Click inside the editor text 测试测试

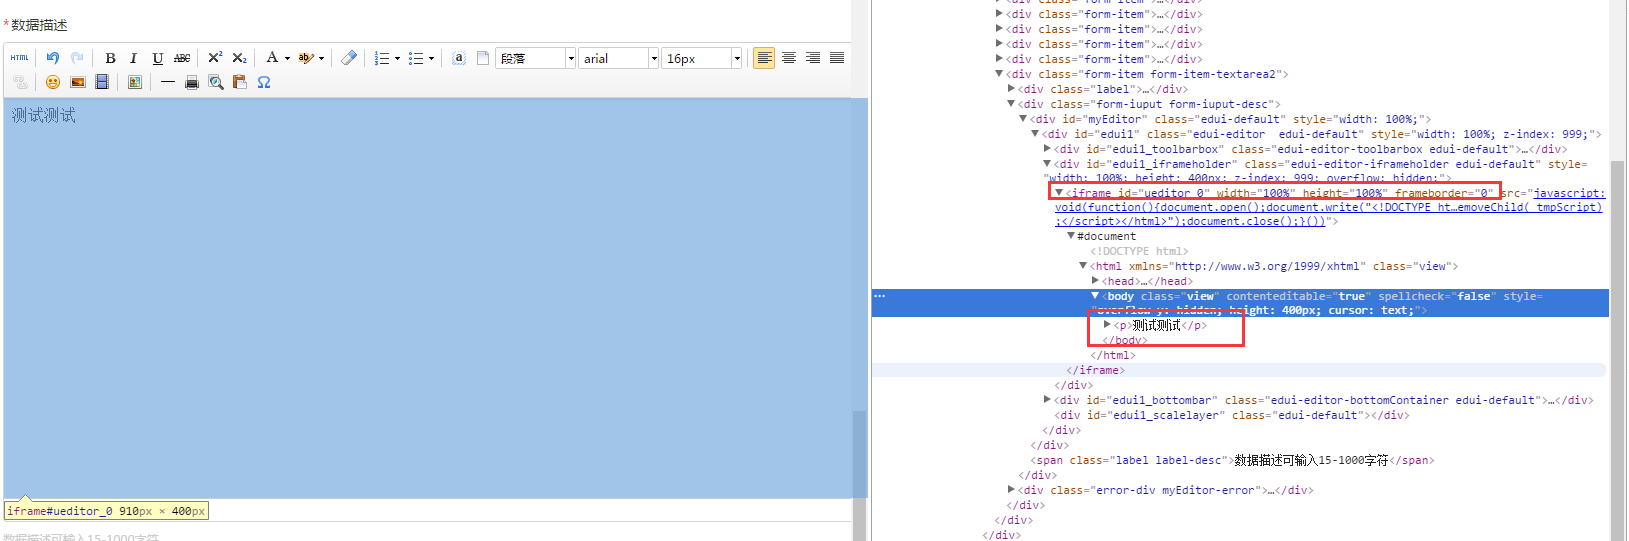(44, 116)
